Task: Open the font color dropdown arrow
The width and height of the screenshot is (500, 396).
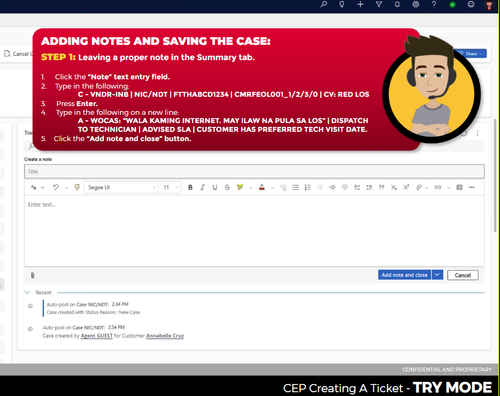Action: (272, 188)
